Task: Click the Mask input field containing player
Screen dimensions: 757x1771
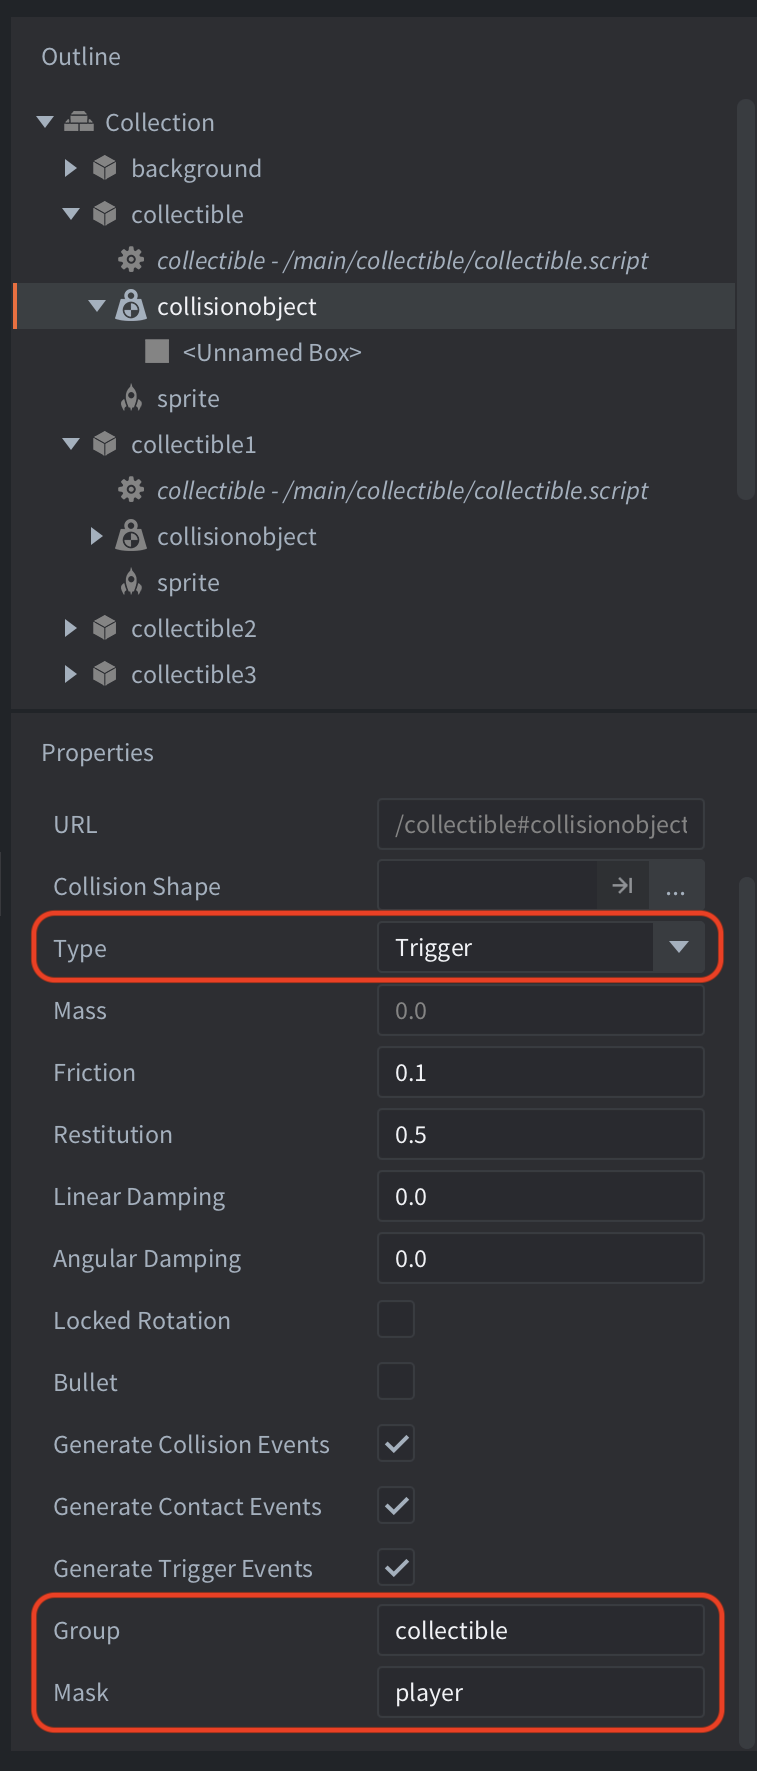Action: [x=541, y=1692]
